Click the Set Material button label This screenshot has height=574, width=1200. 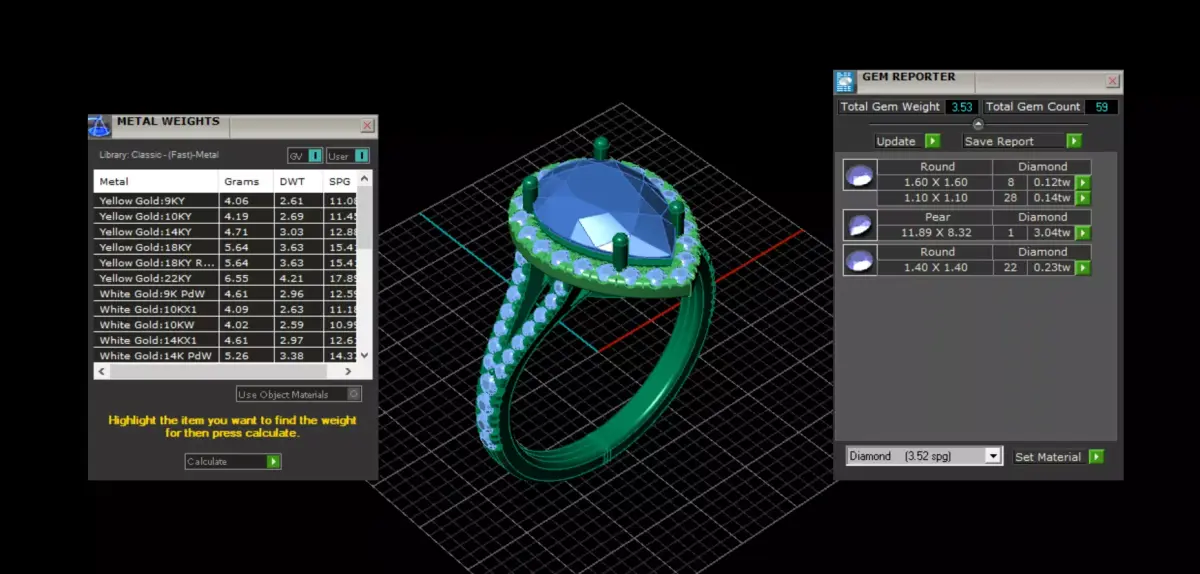point(1048,456)
